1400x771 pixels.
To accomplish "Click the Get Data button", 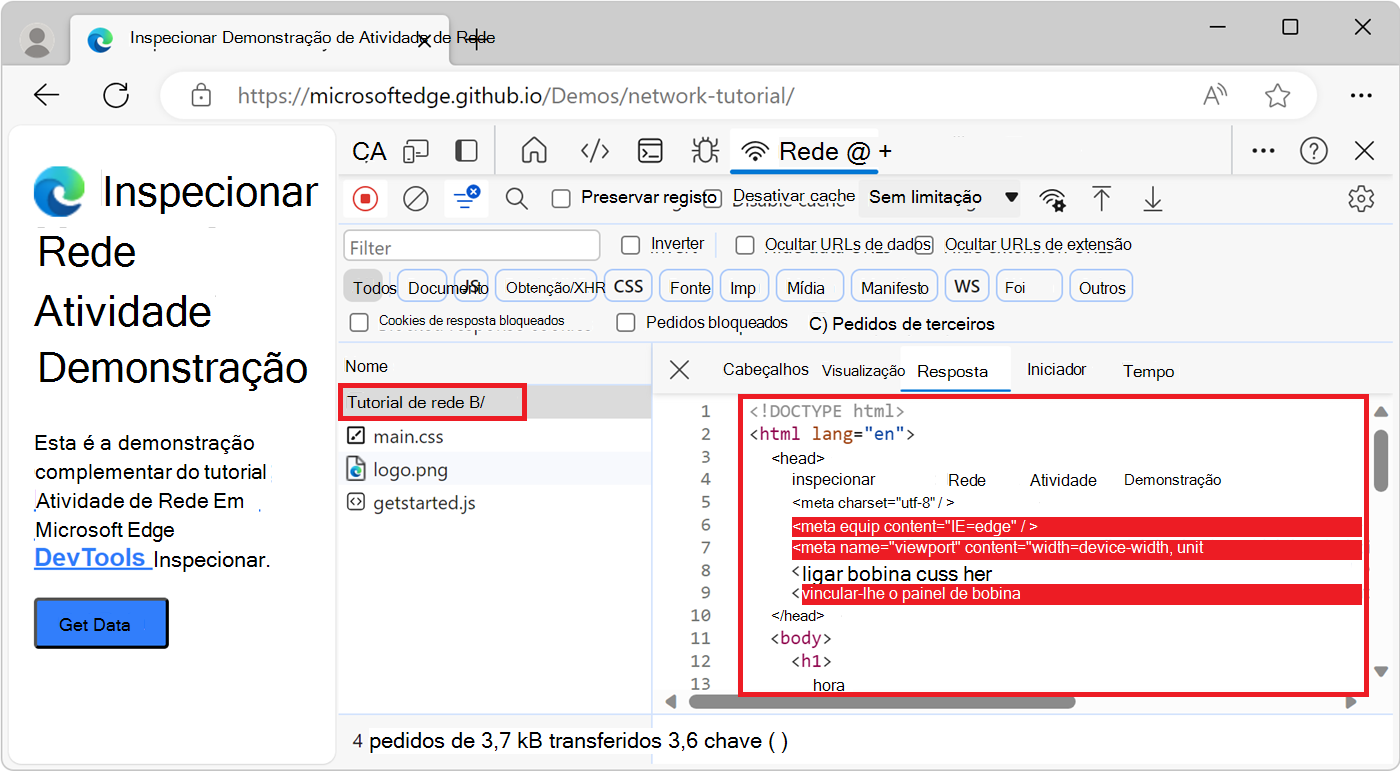I will coord(101,624).
